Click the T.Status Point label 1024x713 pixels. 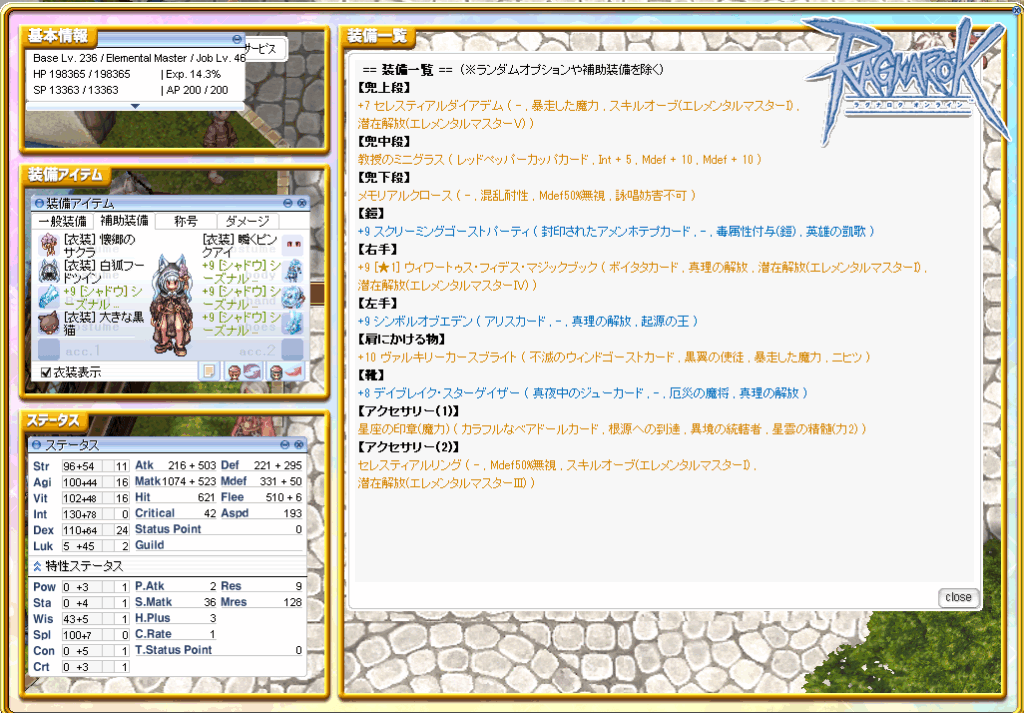(x=173, y=650)
